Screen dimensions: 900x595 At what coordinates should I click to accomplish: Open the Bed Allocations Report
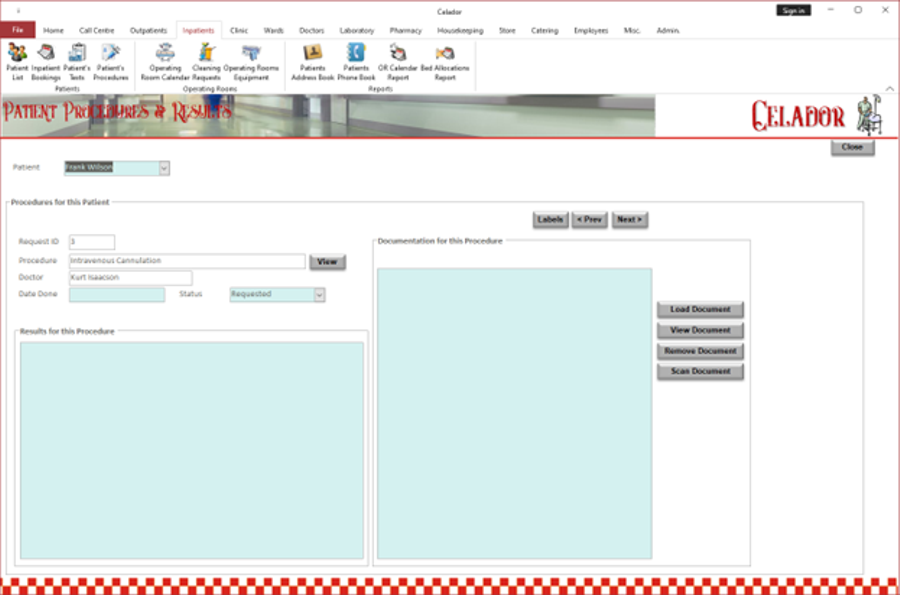[x=444, y=62]
